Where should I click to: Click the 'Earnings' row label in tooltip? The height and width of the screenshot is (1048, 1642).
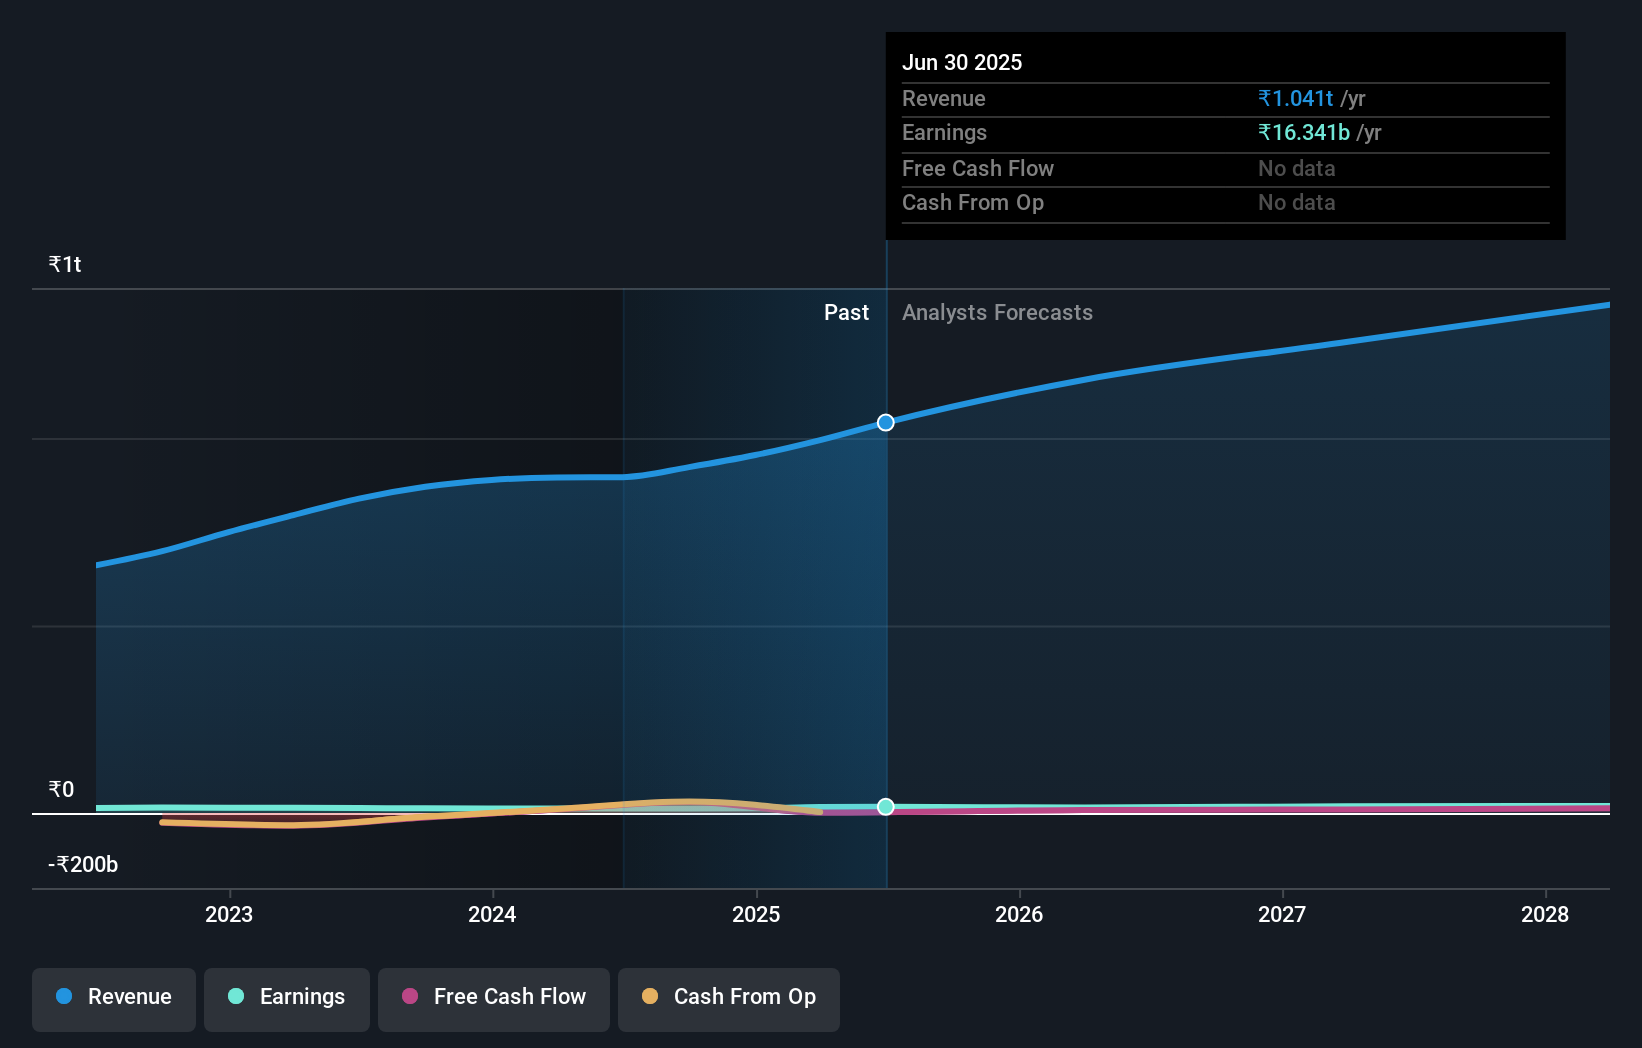944,132
